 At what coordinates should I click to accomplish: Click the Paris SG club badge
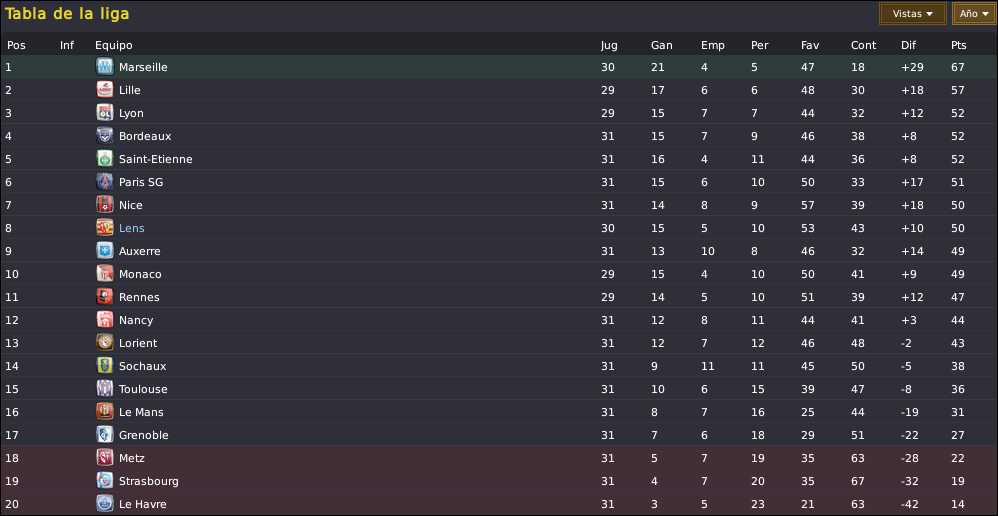click(104, 182)
